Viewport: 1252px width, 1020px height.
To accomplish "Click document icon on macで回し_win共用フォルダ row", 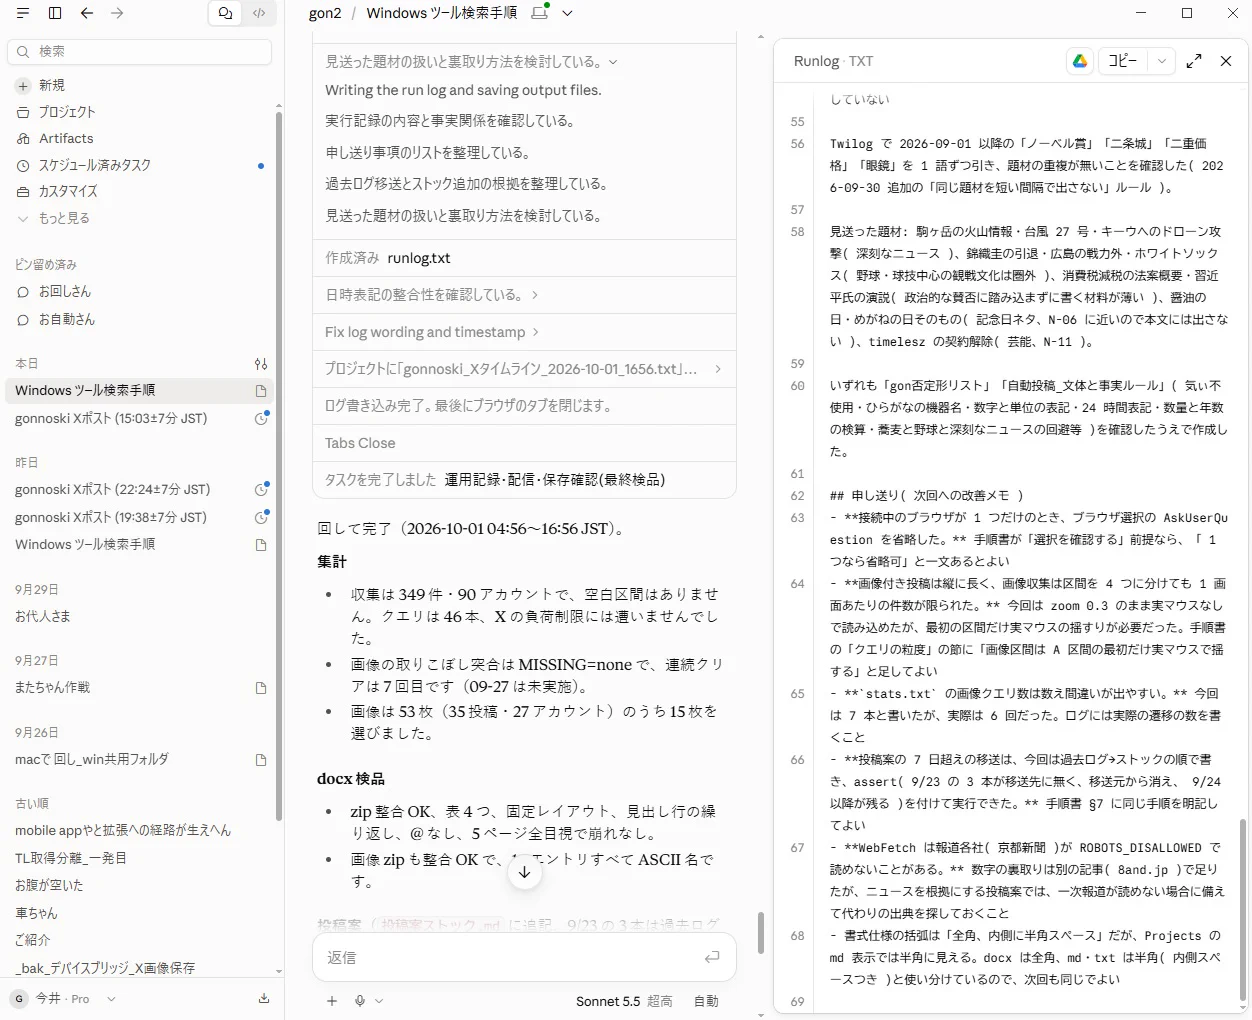I will pos(261,760).
